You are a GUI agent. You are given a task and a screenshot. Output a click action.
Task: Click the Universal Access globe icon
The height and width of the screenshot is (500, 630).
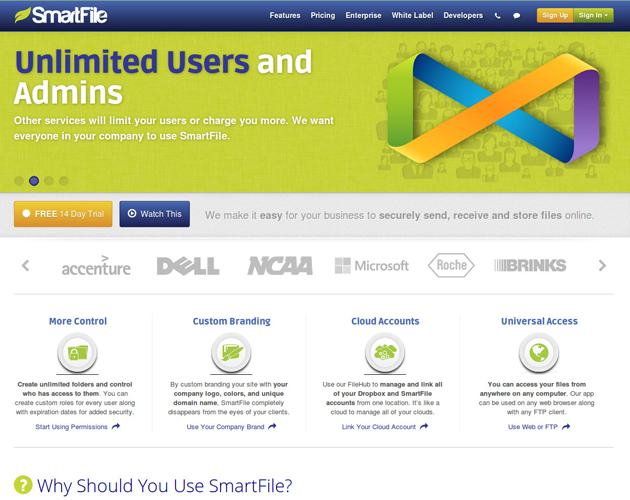[539, 352]
